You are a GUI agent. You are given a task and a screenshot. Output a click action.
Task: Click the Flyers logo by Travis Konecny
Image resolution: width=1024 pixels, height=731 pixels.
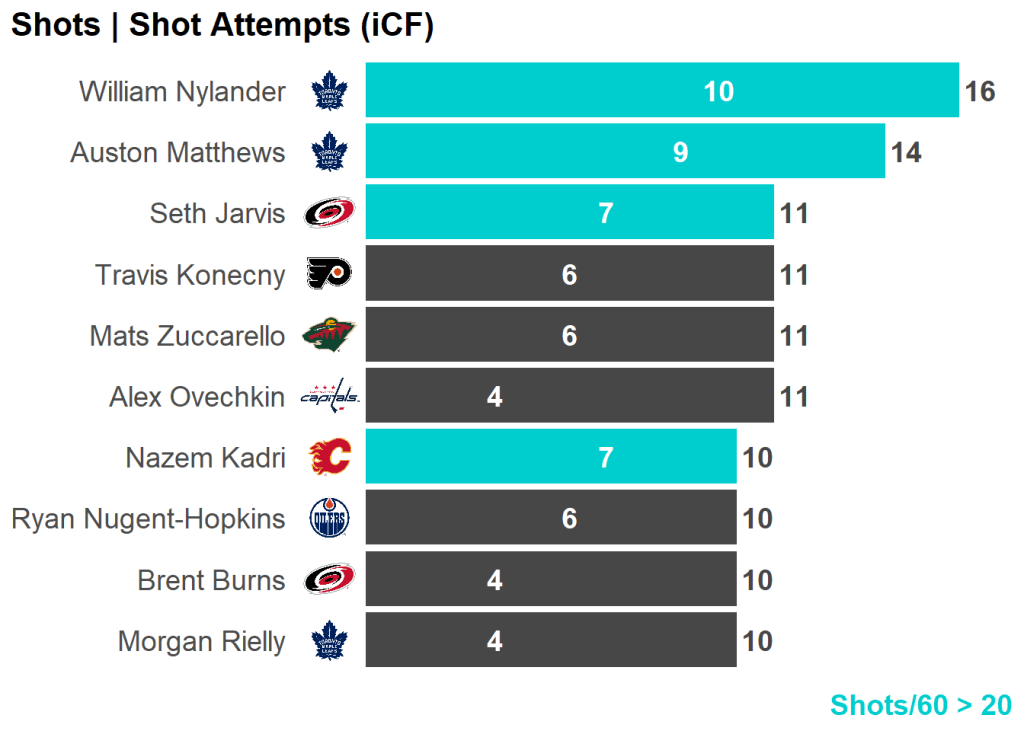[328, 274]
